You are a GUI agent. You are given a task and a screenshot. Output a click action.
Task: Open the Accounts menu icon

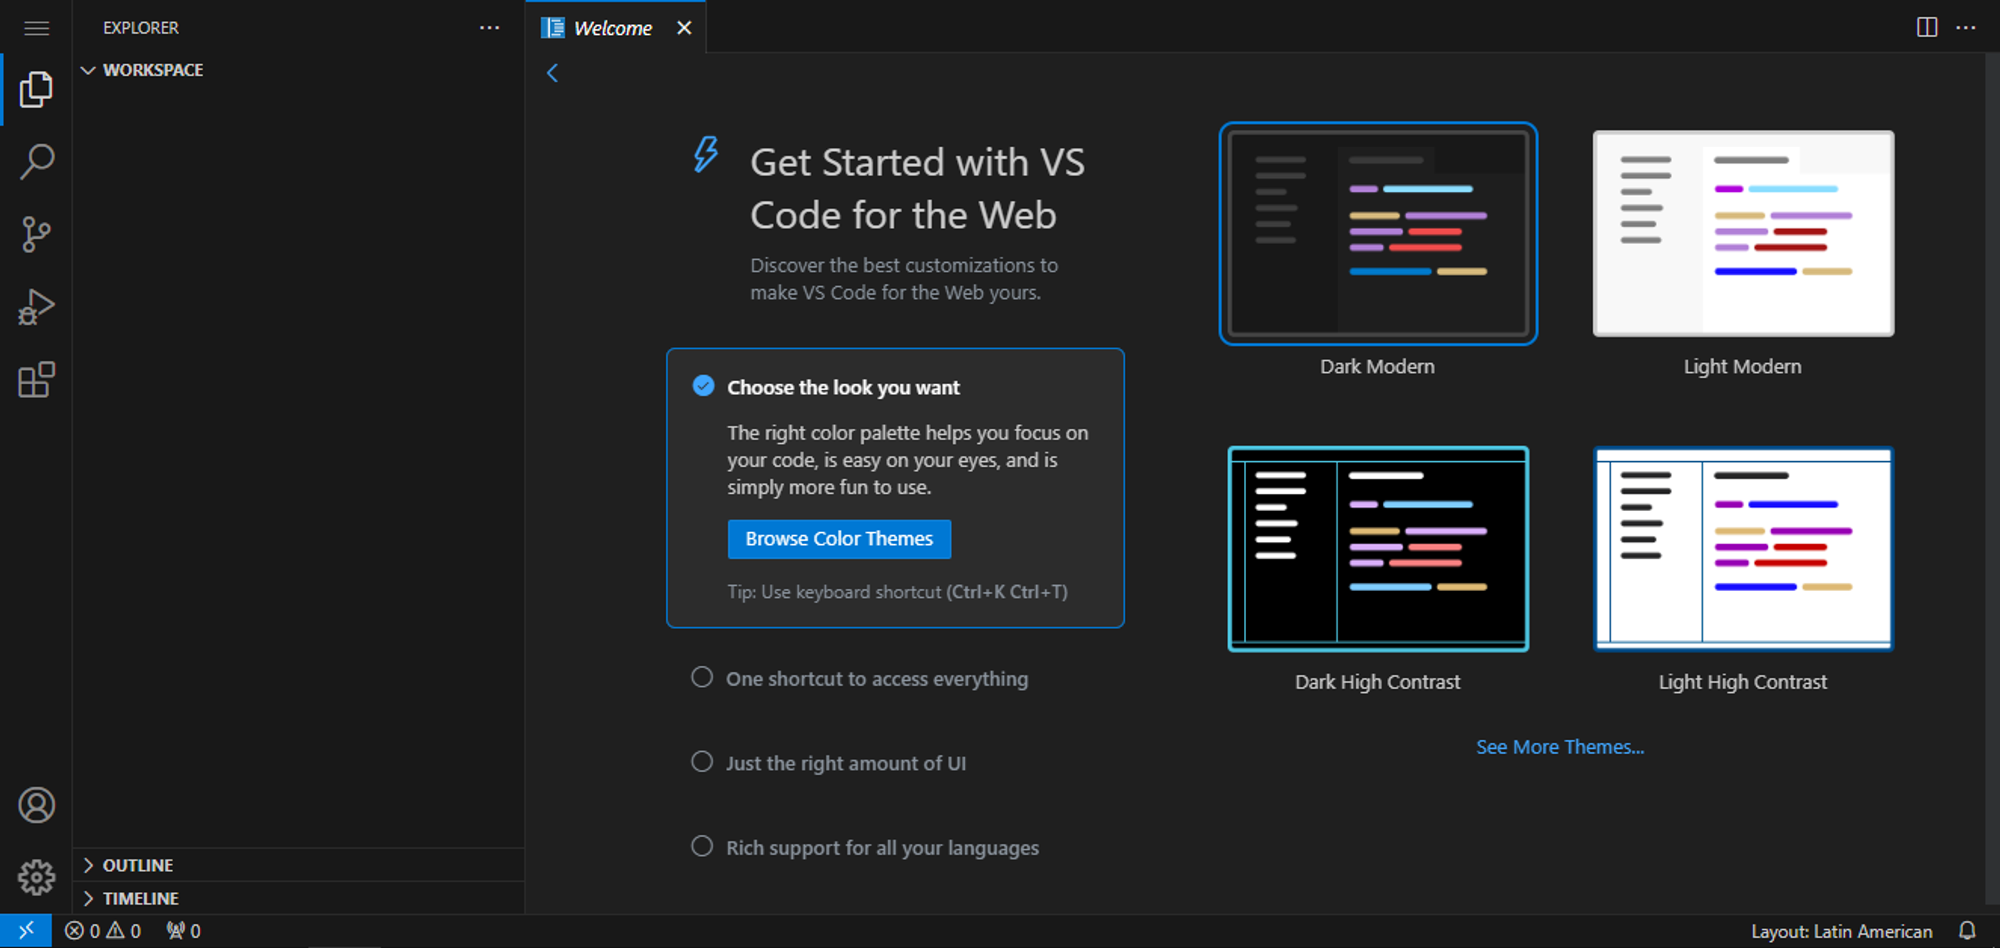[x=36, y=805]
